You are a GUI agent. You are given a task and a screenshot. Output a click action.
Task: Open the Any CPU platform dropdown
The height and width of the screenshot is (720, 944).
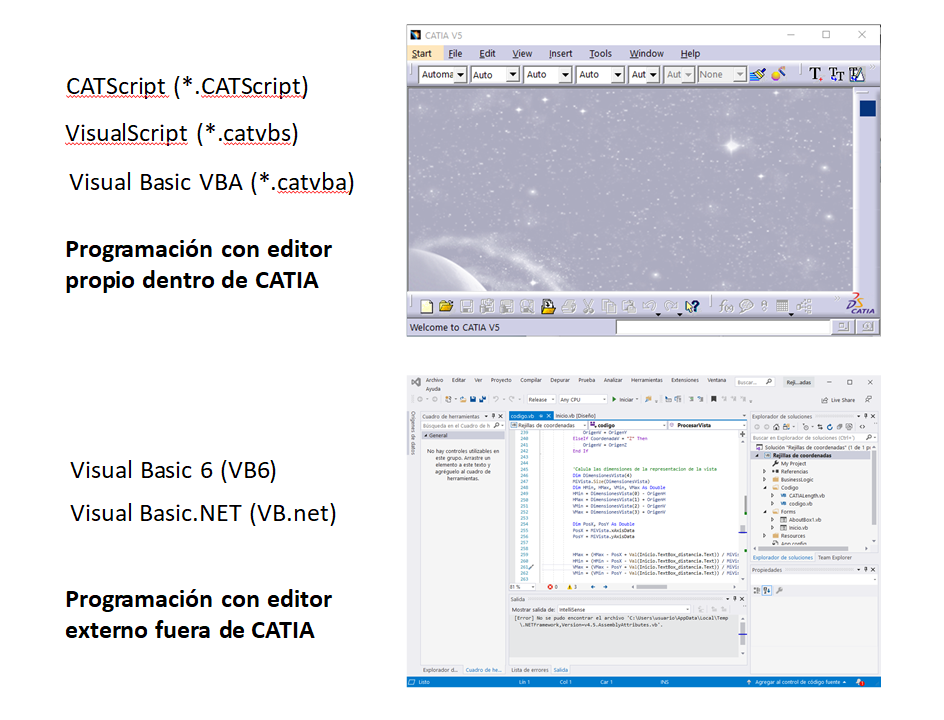coord(582,398)
